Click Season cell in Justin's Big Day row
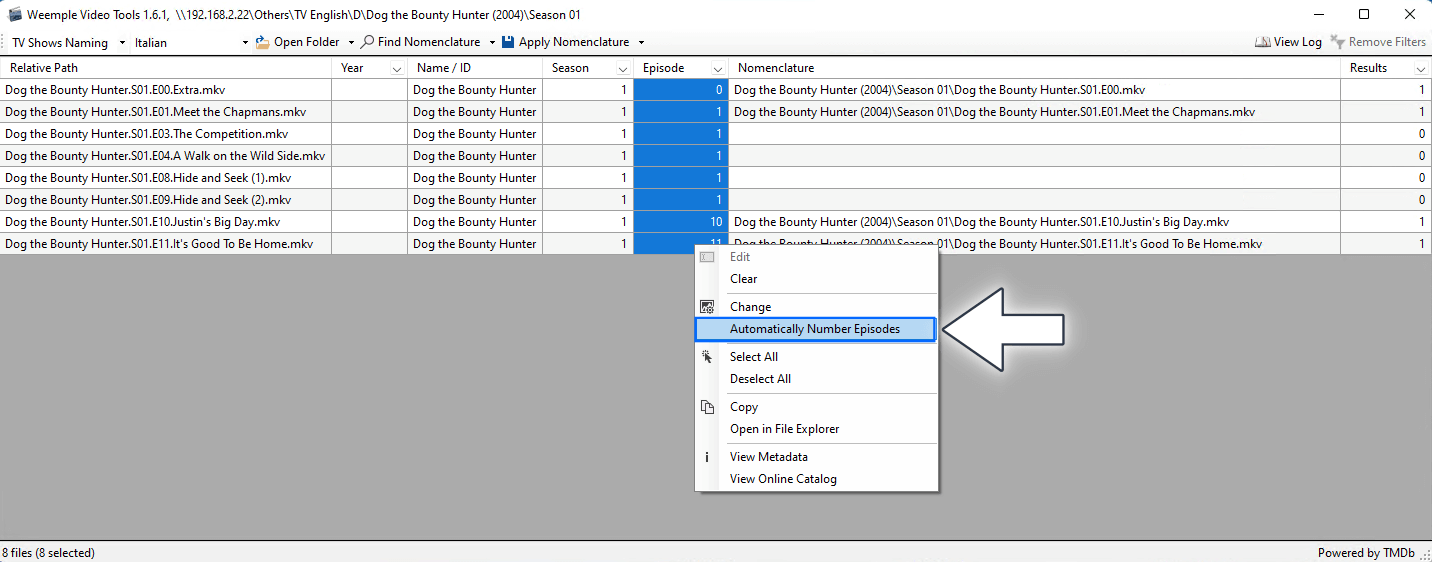Image resolution: width=1432 pixels, height=562 pixels. tap(588, 222)
